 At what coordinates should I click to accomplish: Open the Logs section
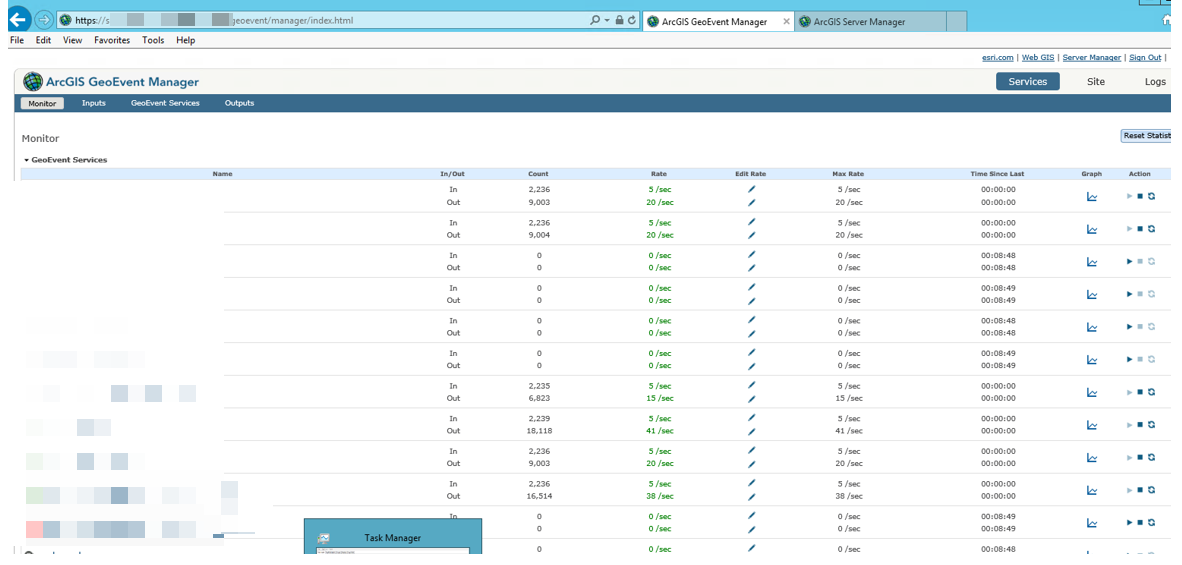pos(1154,81)
